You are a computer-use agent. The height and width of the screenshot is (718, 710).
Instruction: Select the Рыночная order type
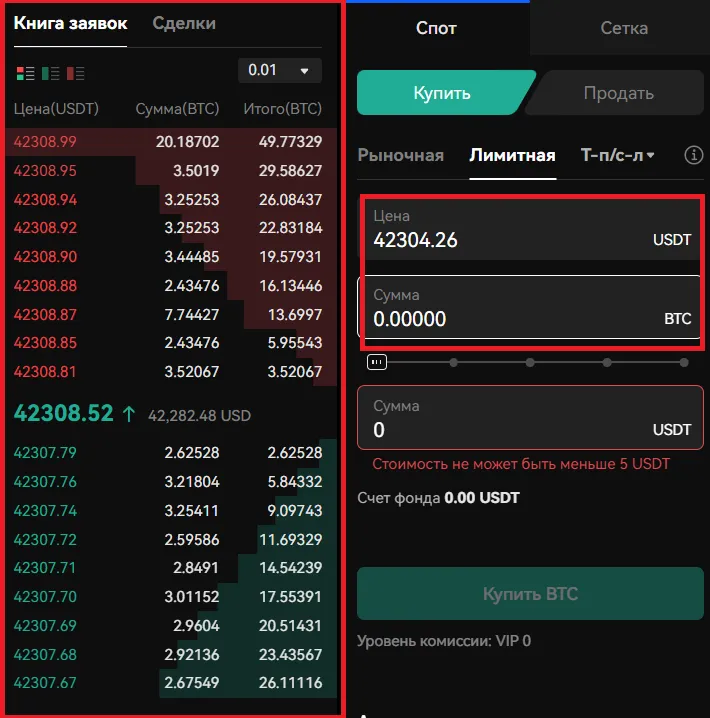(400, 155)
